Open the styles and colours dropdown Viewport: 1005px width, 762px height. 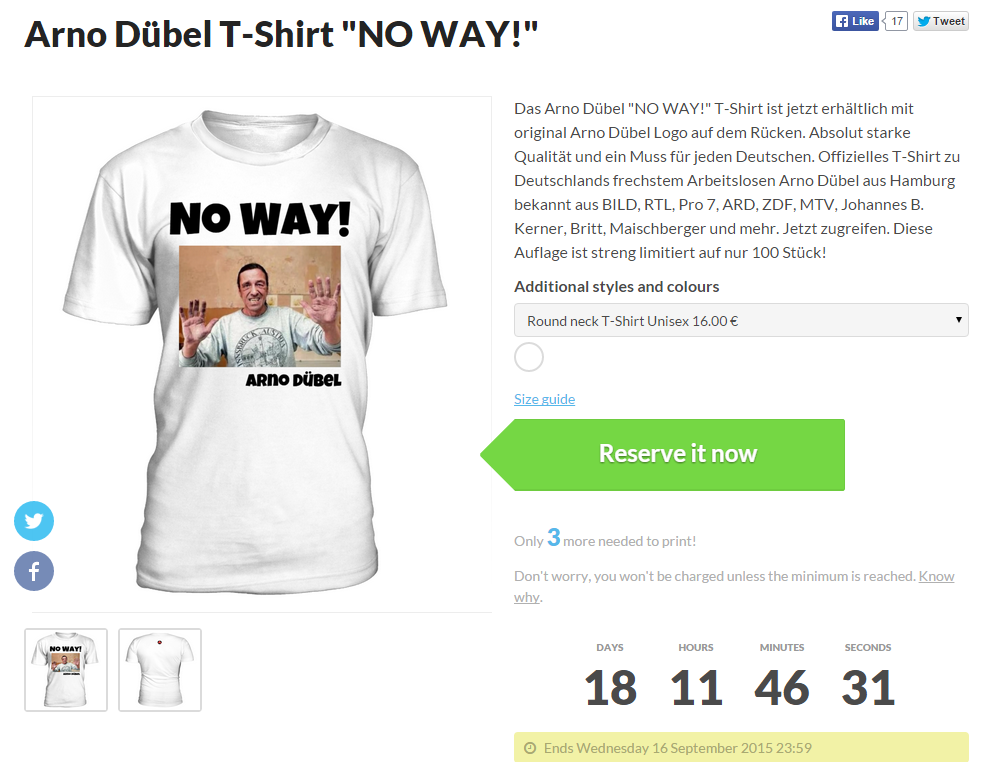coord(741,320)
